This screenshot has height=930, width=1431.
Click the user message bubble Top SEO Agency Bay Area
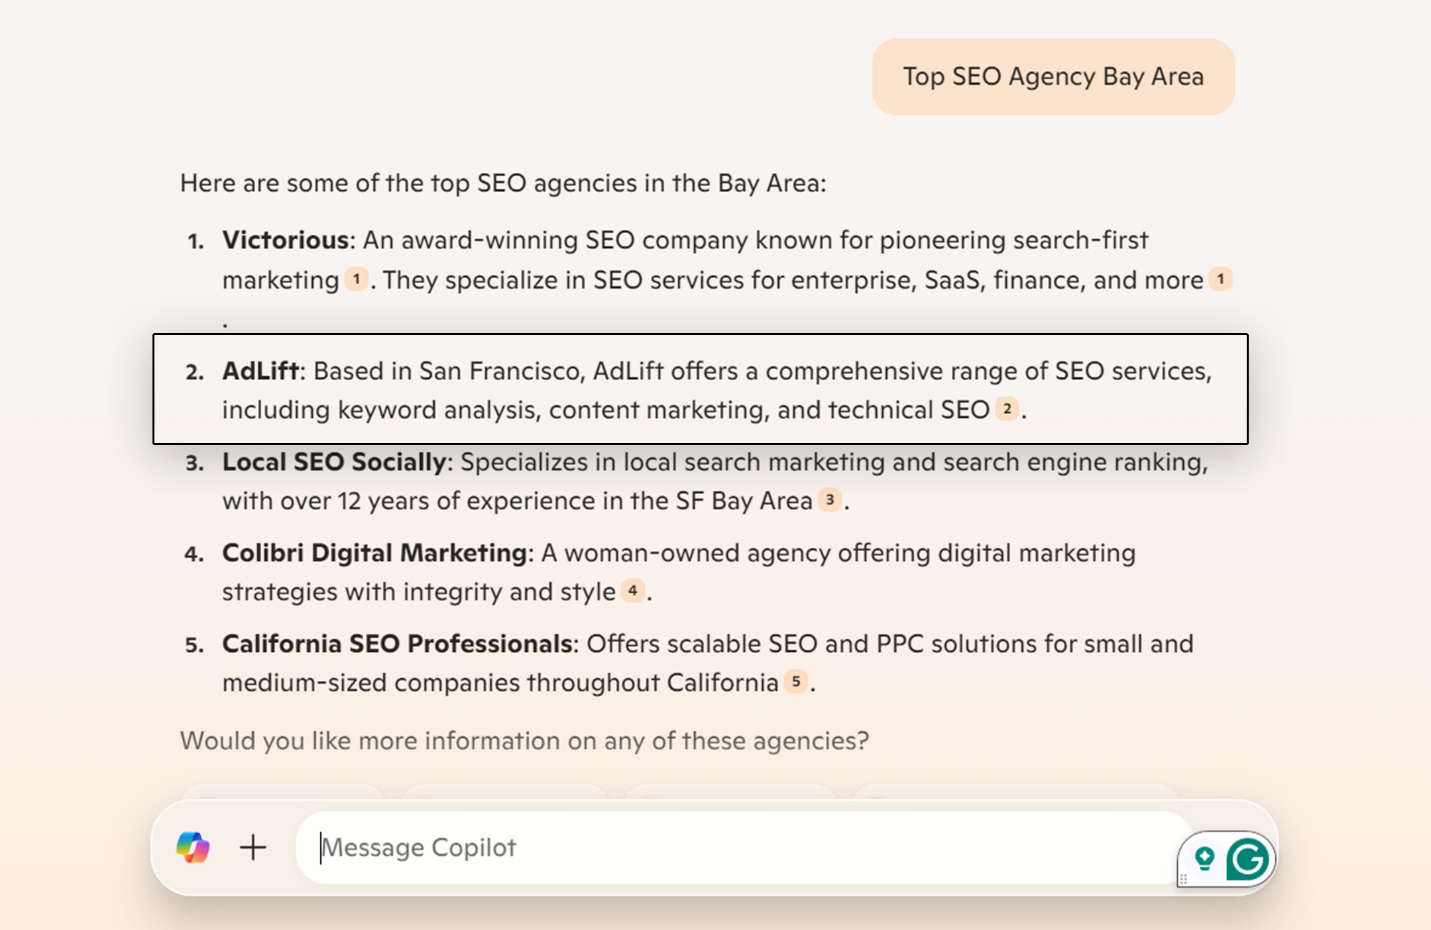(1052, 76)
